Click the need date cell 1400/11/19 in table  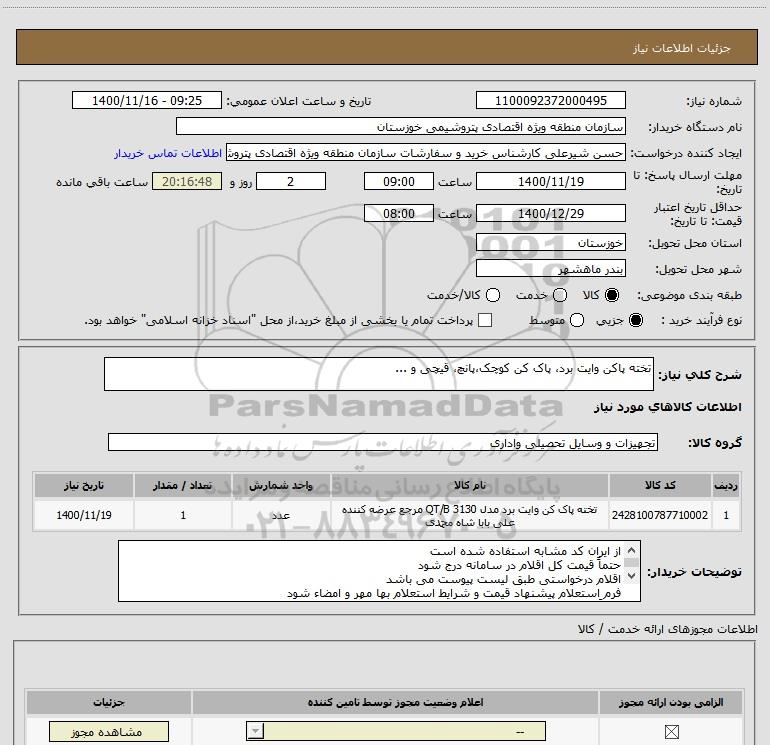pos(83,515)
